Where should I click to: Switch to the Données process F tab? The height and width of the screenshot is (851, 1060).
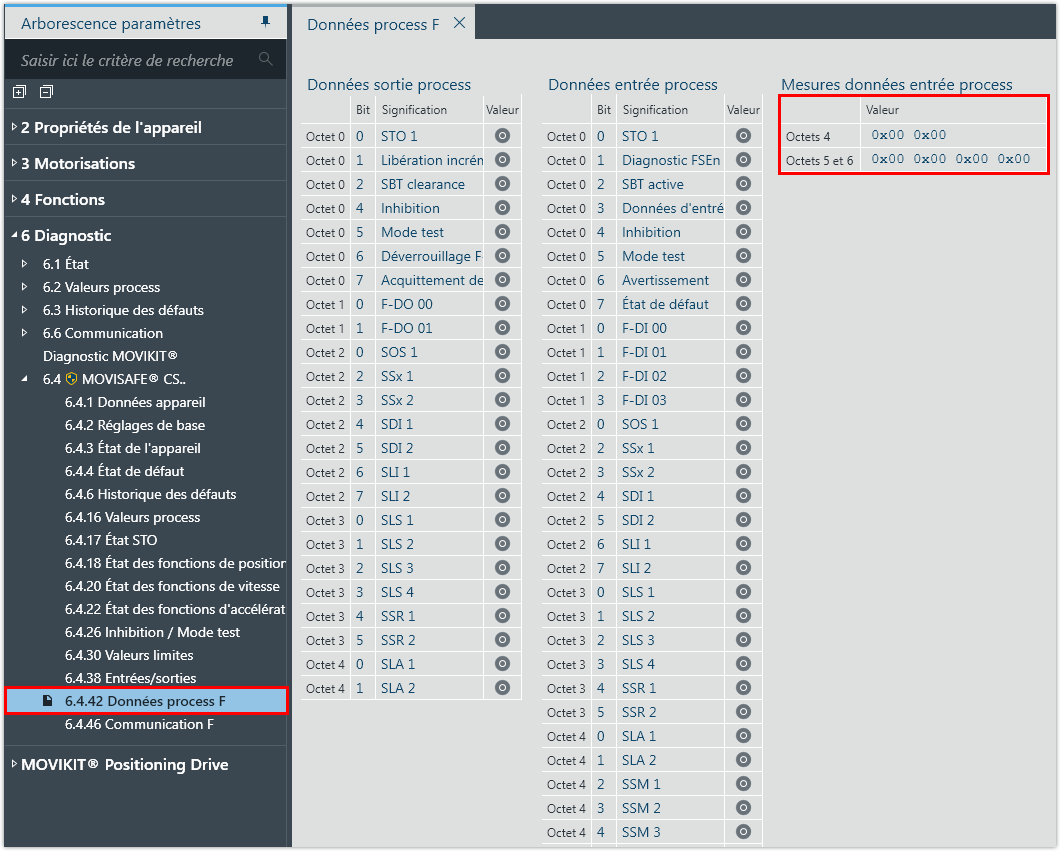tap(372, 24)
